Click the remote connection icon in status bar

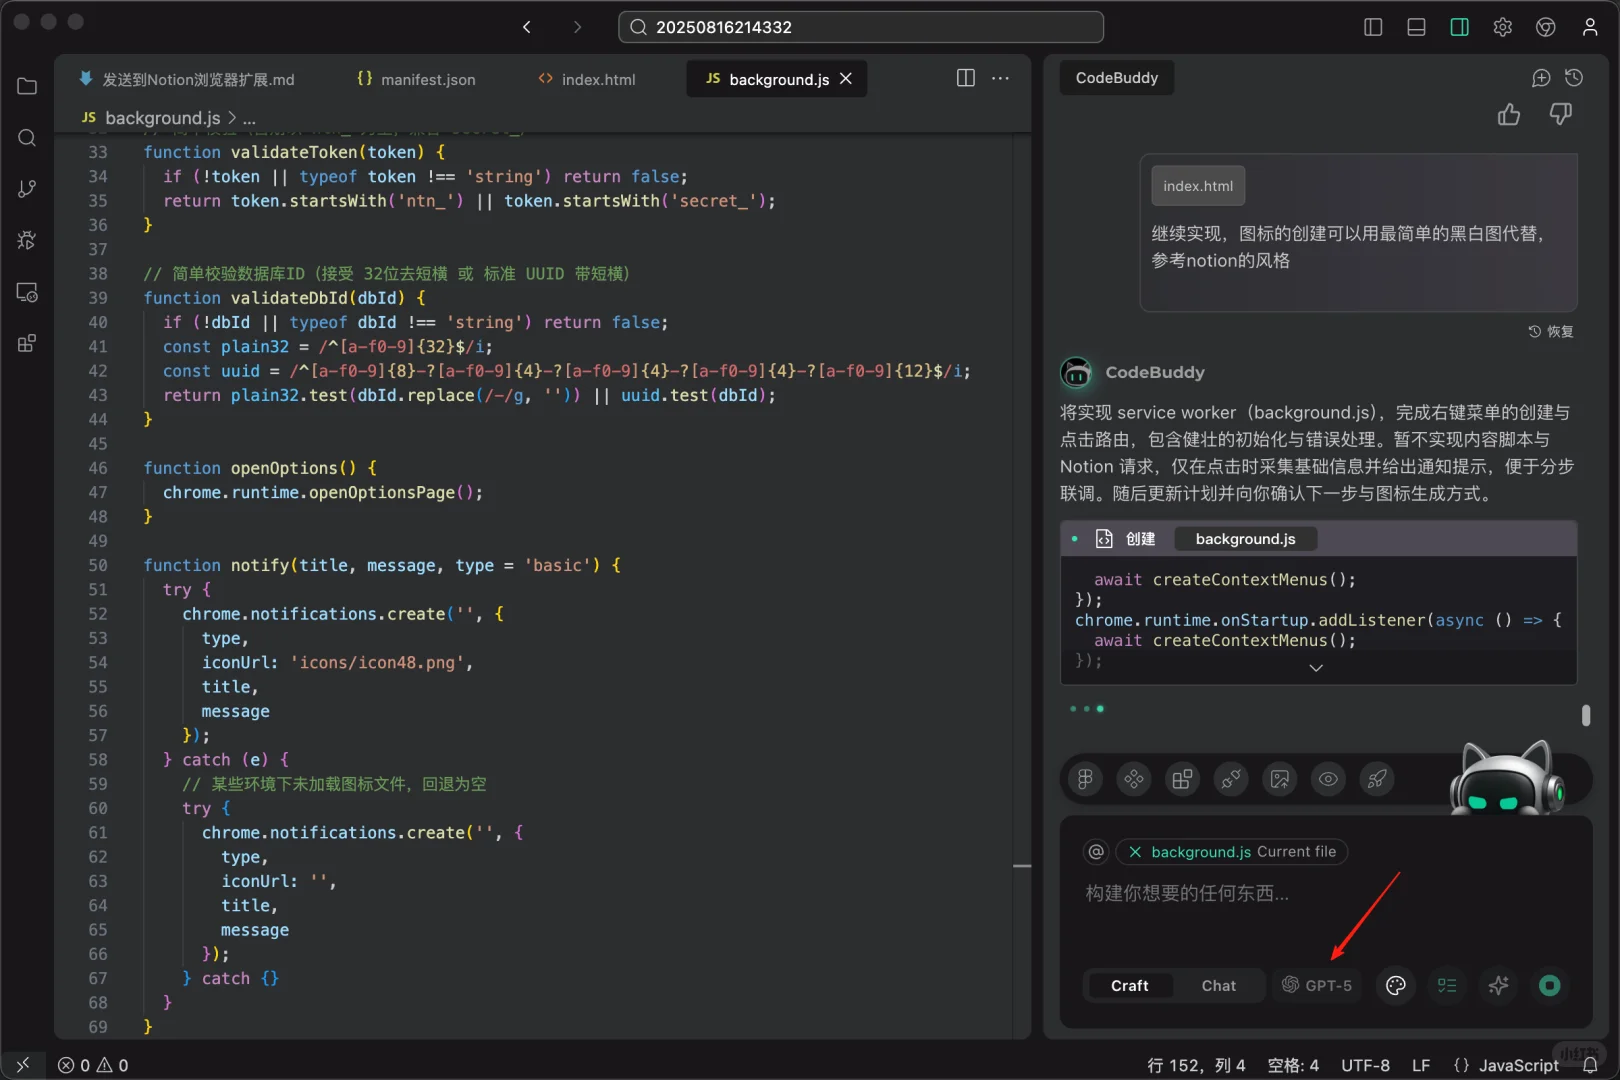(x=23, y=1066)
